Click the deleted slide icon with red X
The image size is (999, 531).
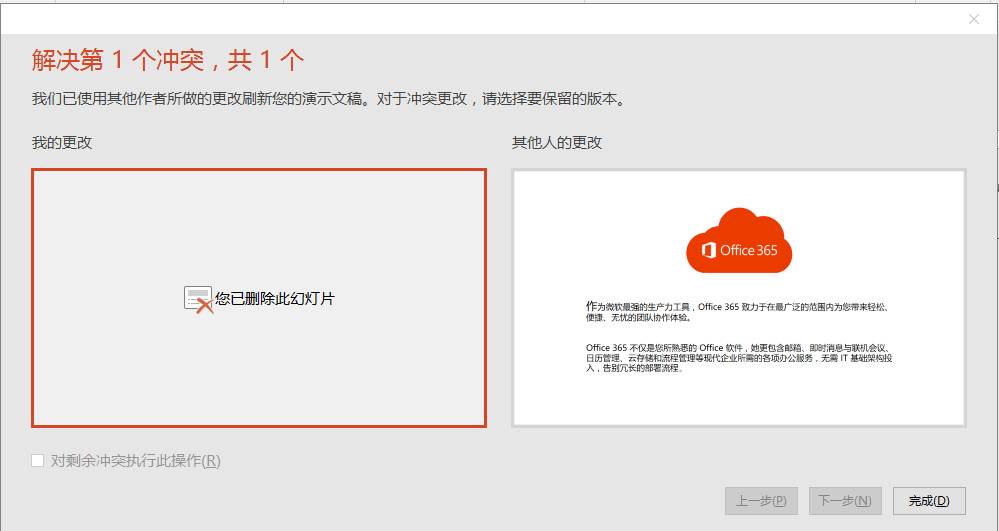[x=198, y=300]
